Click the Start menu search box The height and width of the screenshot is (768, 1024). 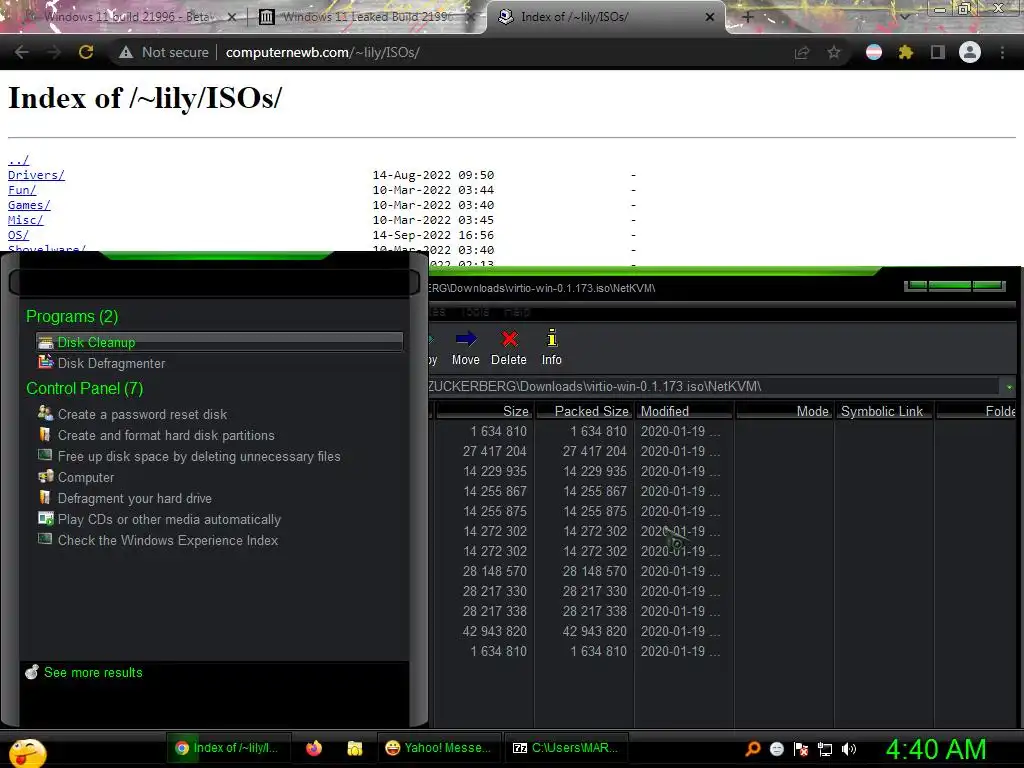214,282
